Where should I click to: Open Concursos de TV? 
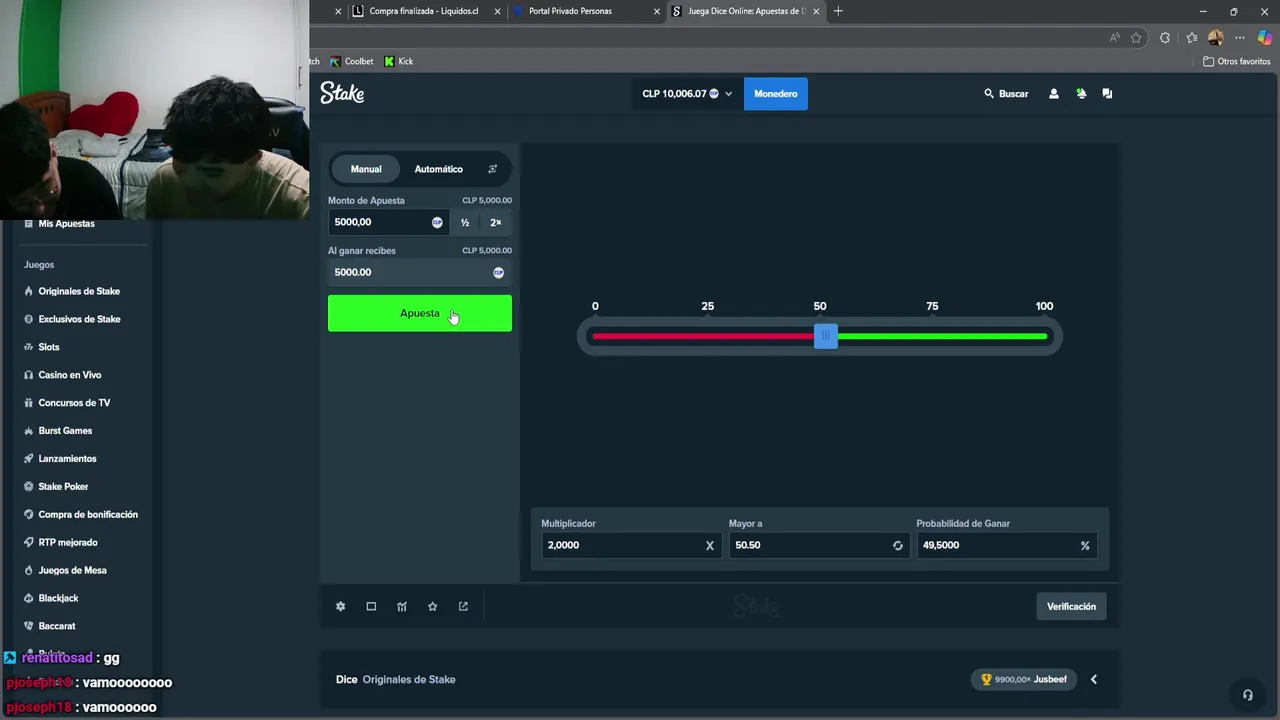(74, 403)
